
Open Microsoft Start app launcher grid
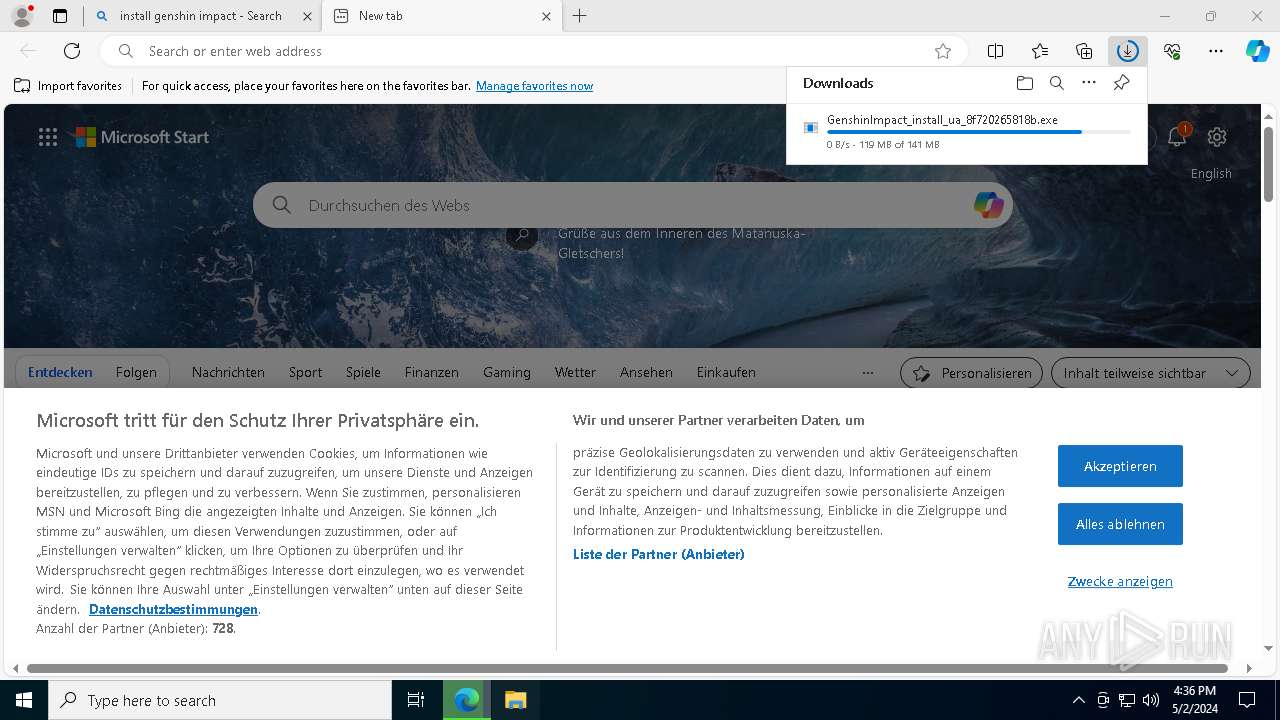(48, 137)
